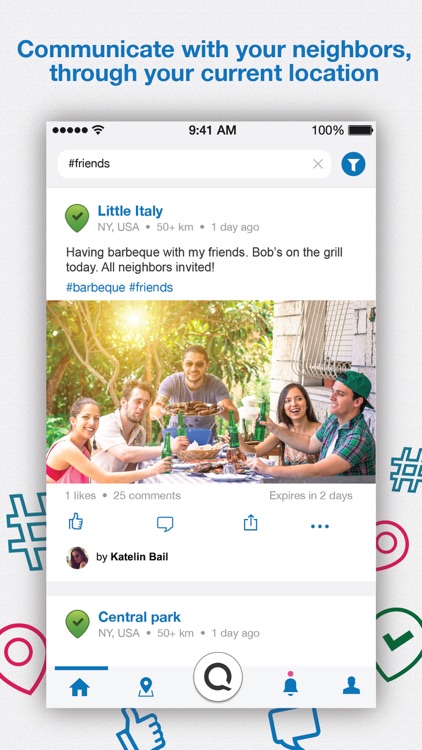This screenshot has width=422, height=750.
Task: Tap the green pin beside Little Italy
Action: 77,218
